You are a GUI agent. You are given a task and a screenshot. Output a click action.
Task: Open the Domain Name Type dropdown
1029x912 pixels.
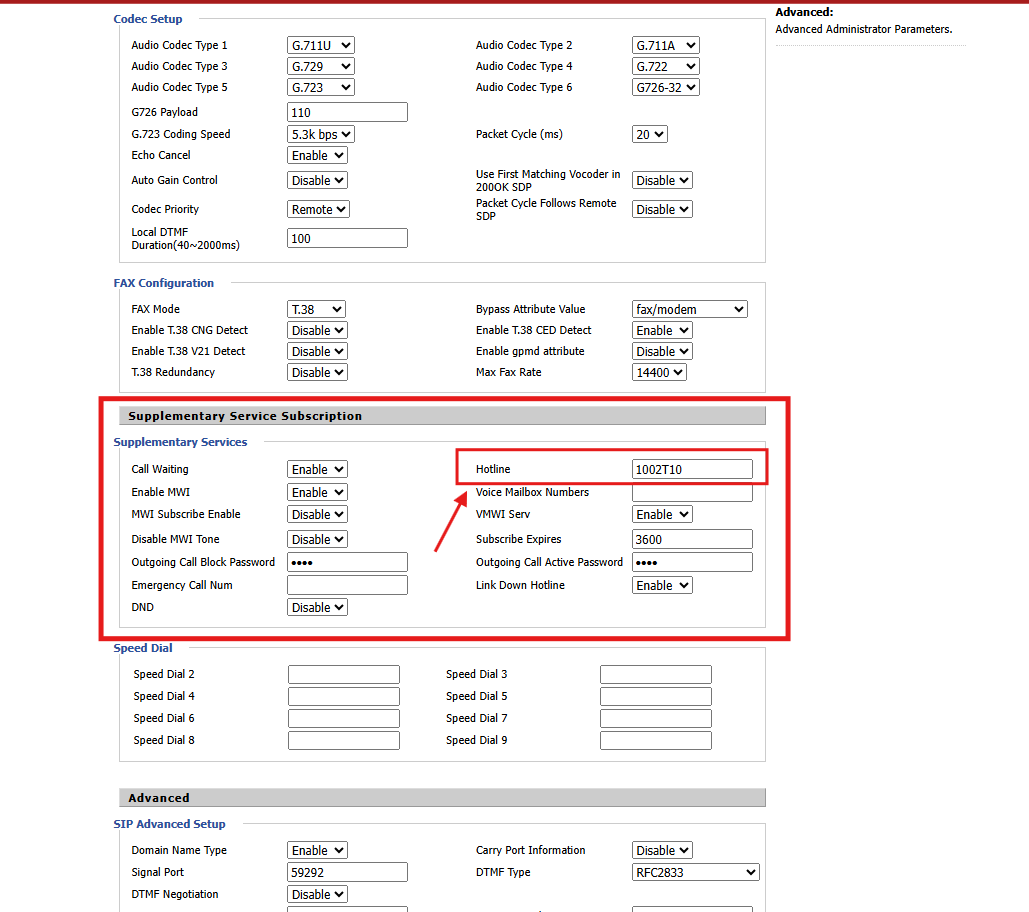pos(317,850)
